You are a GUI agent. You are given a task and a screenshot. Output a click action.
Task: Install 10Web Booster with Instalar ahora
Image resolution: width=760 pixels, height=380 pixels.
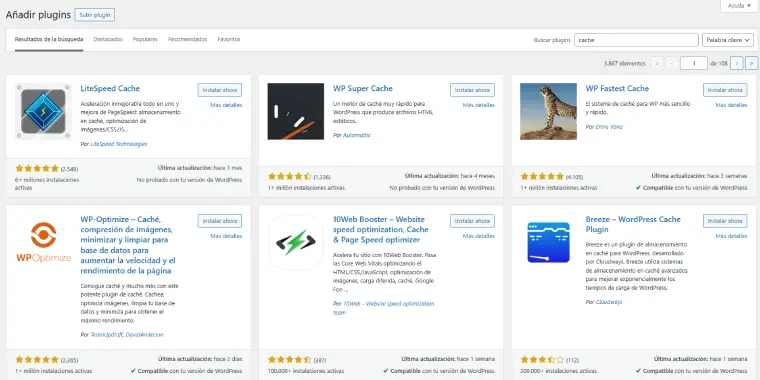[x=473, y=221]
